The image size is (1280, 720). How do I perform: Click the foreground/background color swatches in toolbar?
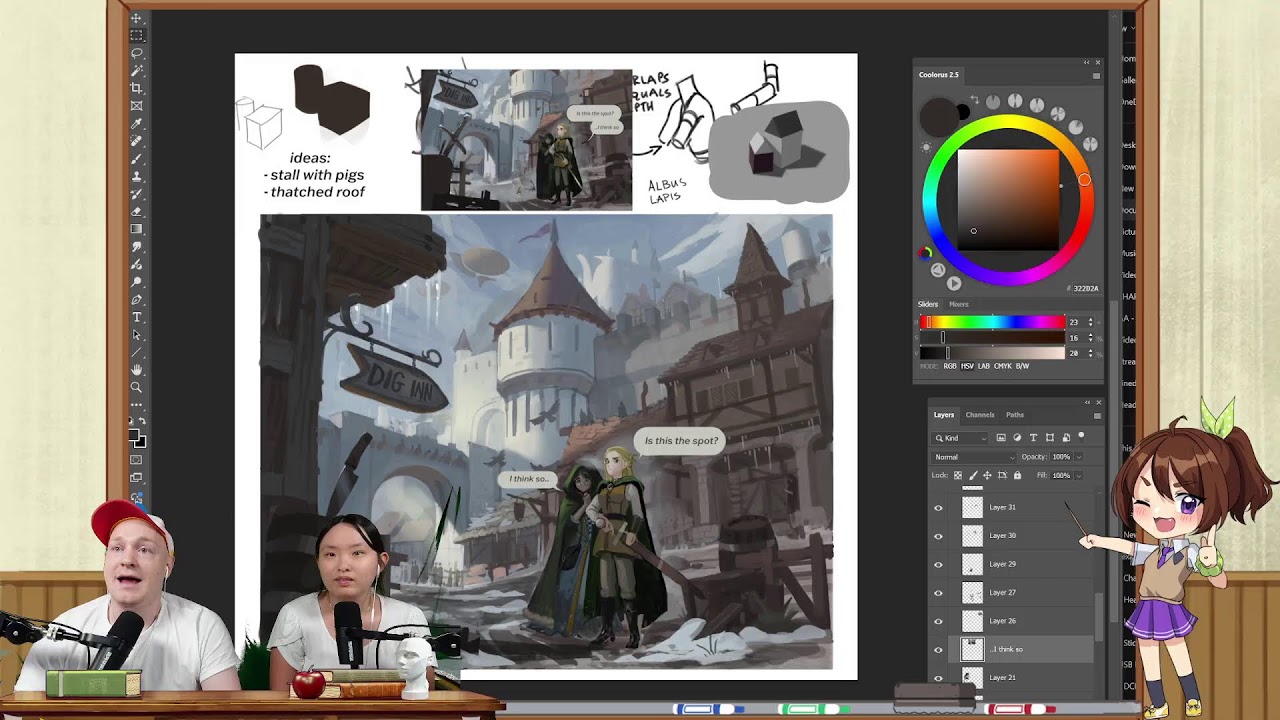tap(137, 438)
